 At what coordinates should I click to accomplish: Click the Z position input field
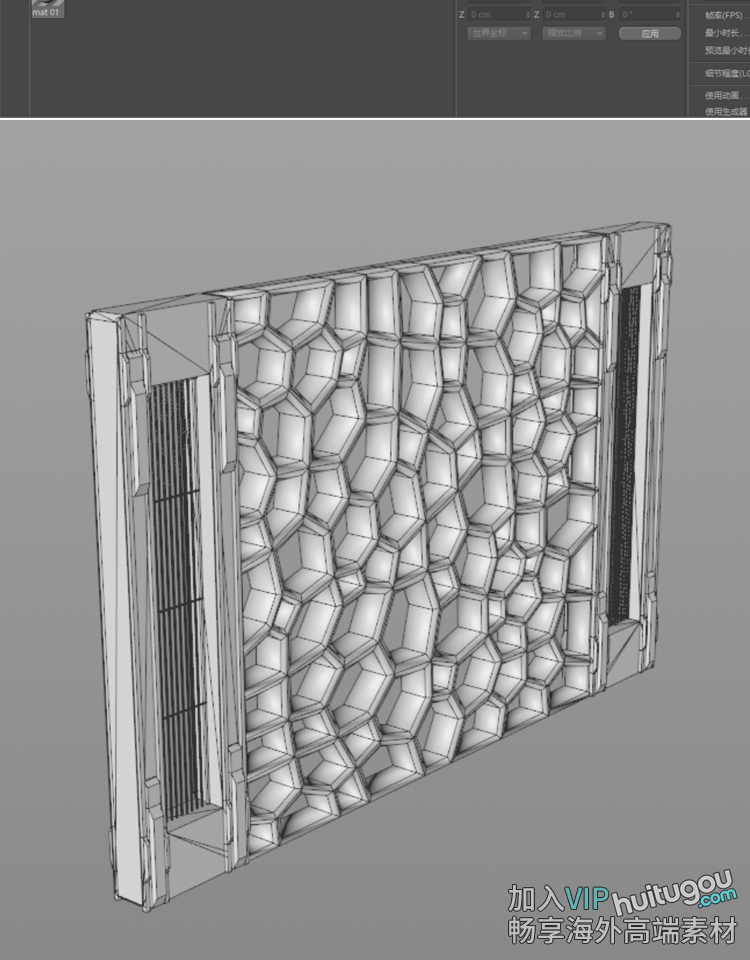[x=493, y=15]
